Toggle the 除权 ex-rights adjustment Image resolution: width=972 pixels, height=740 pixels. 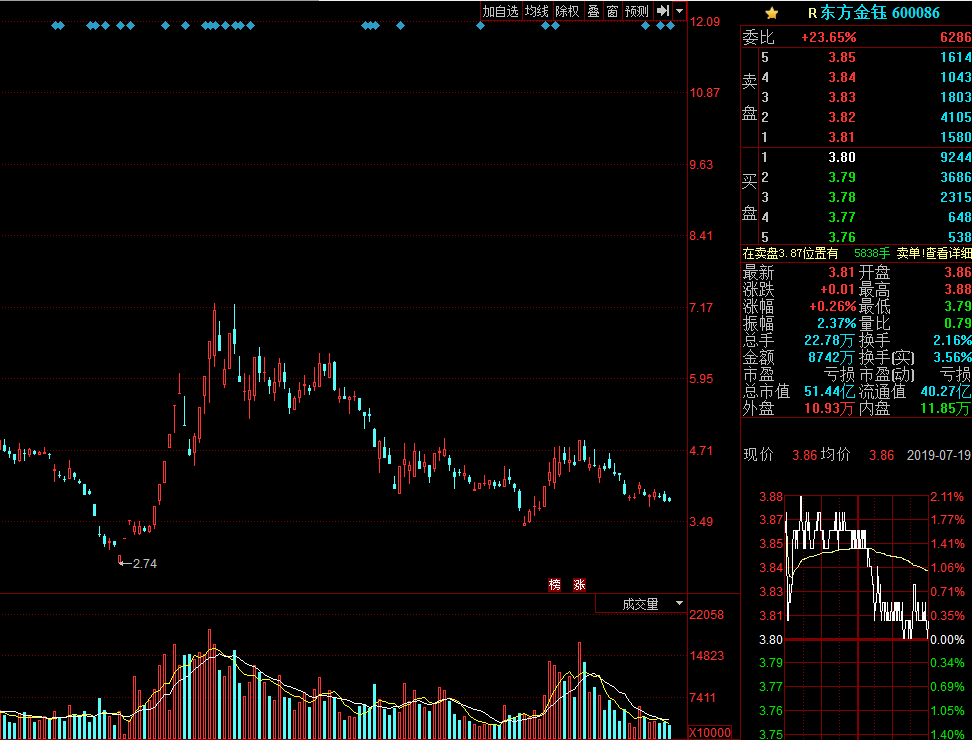click(x=567, y=11)
